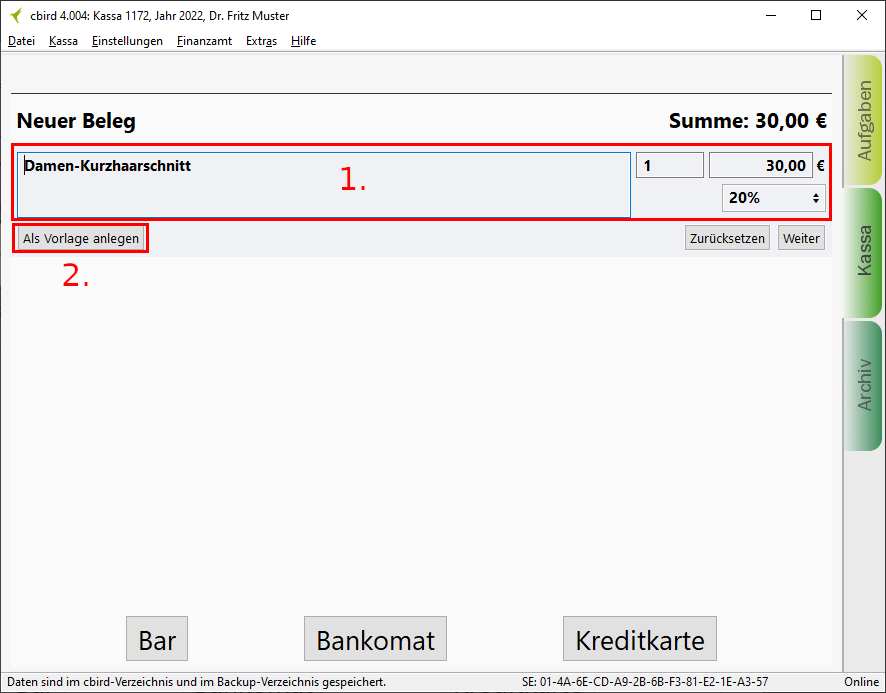
Task: Click the price field showing 30,00
Action: pyautogui.click(x=760, y=166)
